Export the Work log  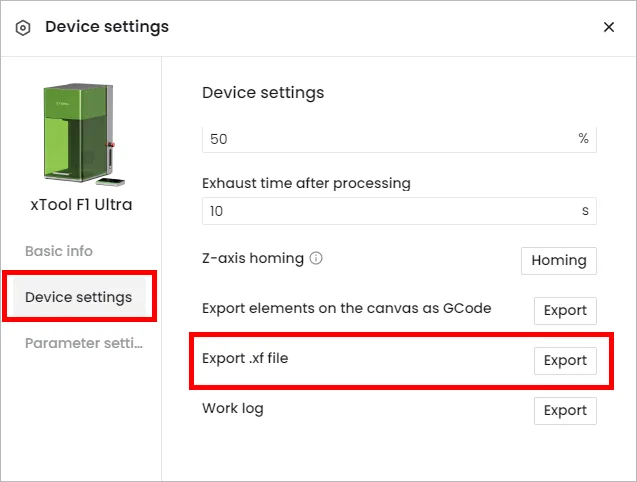(x=565, y=410)
